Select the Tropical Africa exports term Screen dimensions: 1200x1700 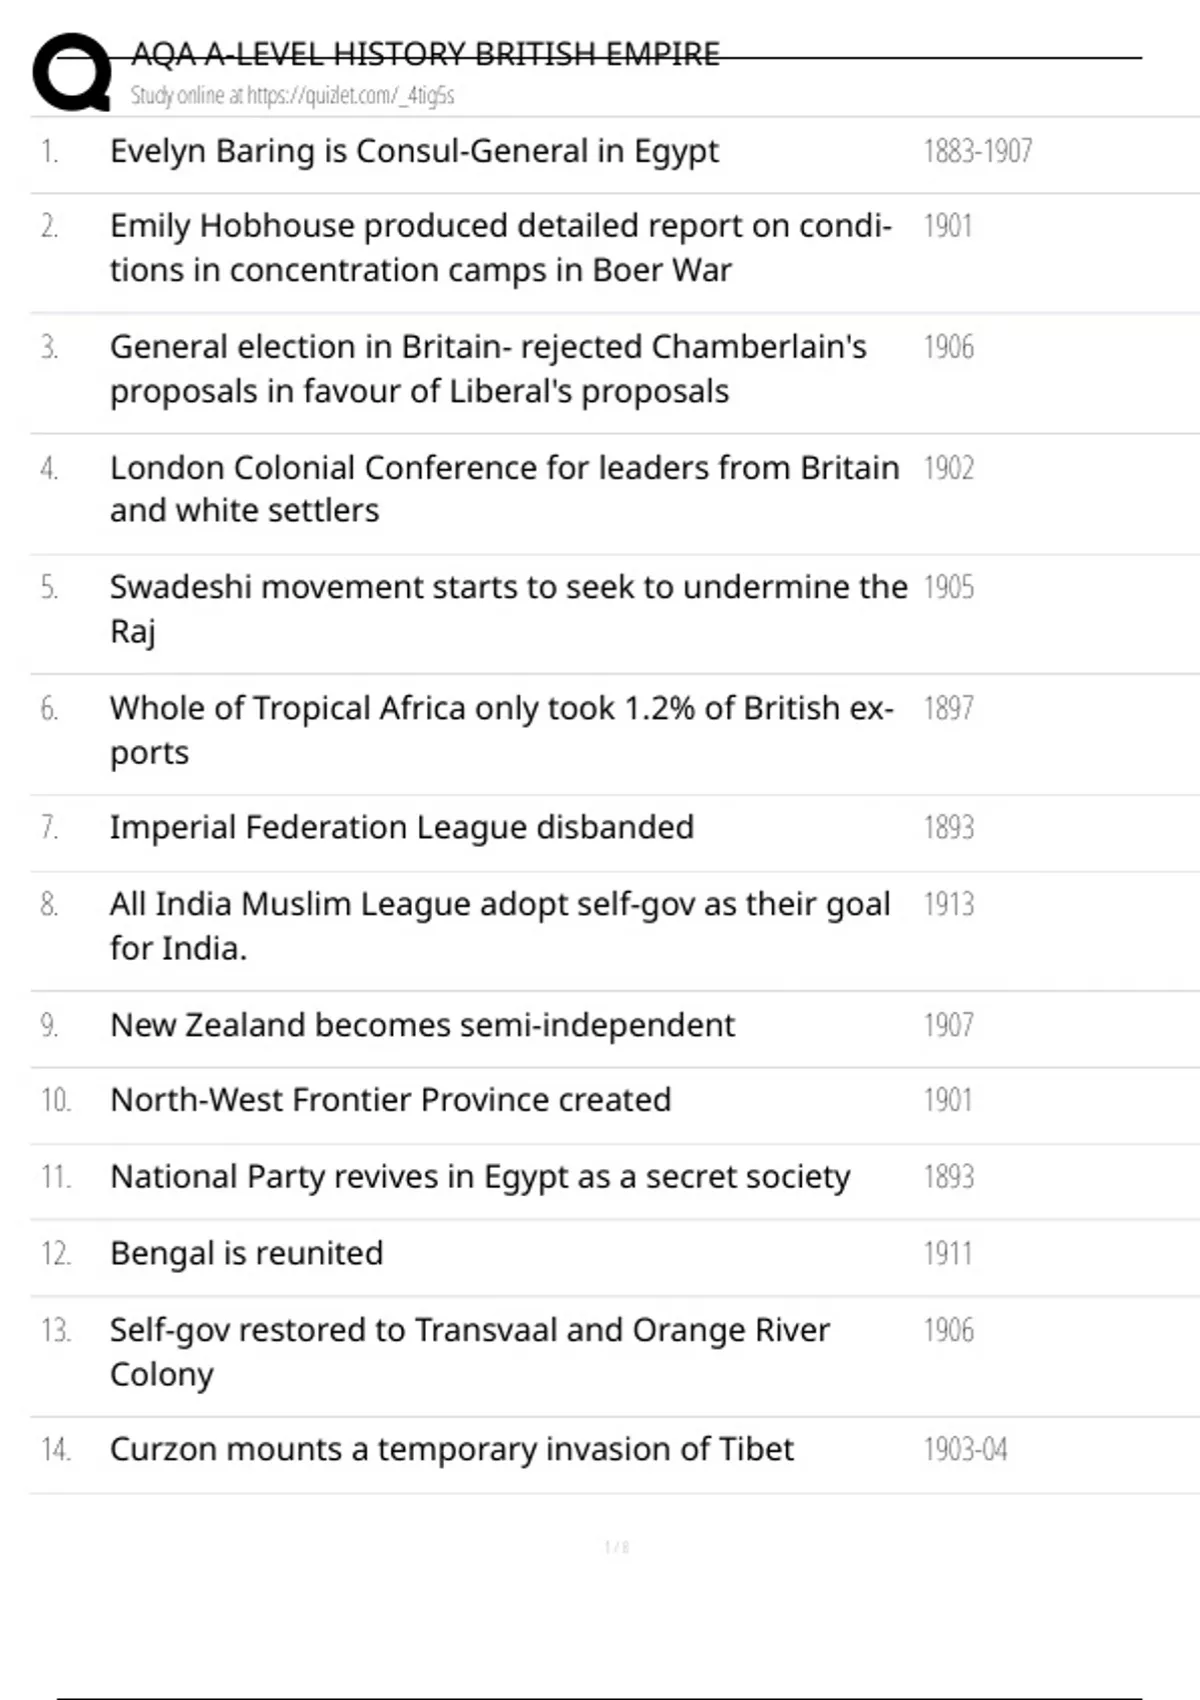(501, 730)
